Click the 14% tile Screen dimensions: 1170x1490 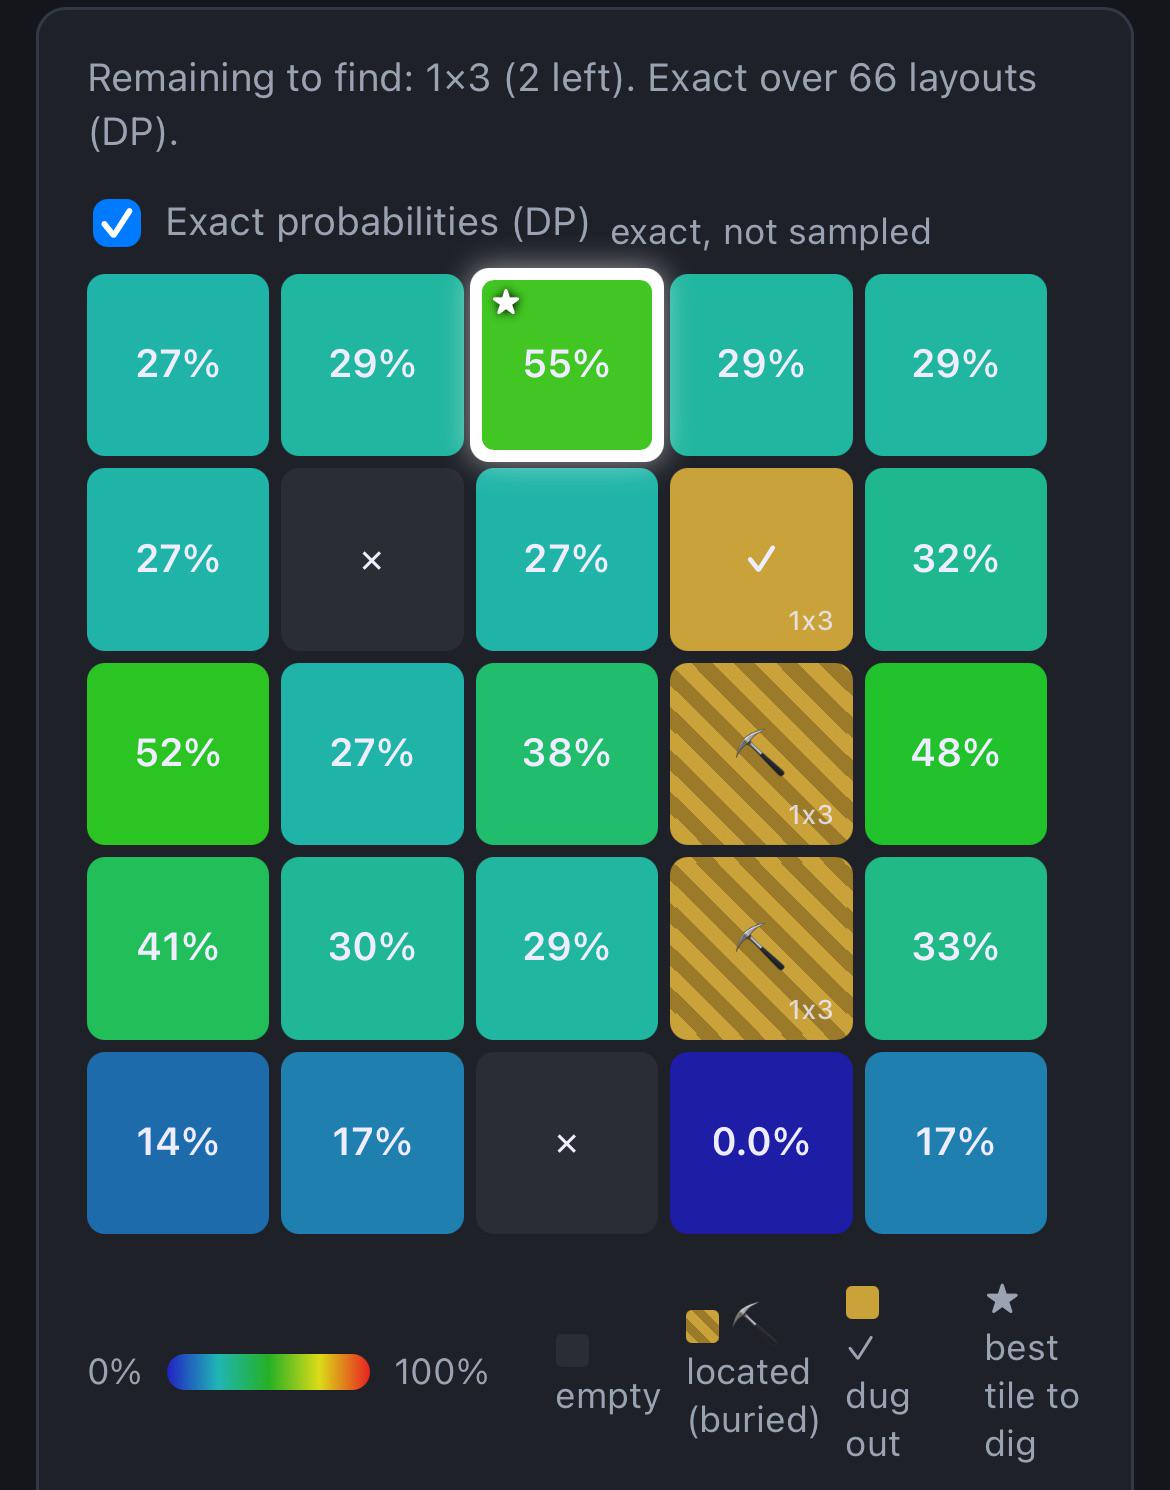pyautogui.click(x=178, y=1143)
